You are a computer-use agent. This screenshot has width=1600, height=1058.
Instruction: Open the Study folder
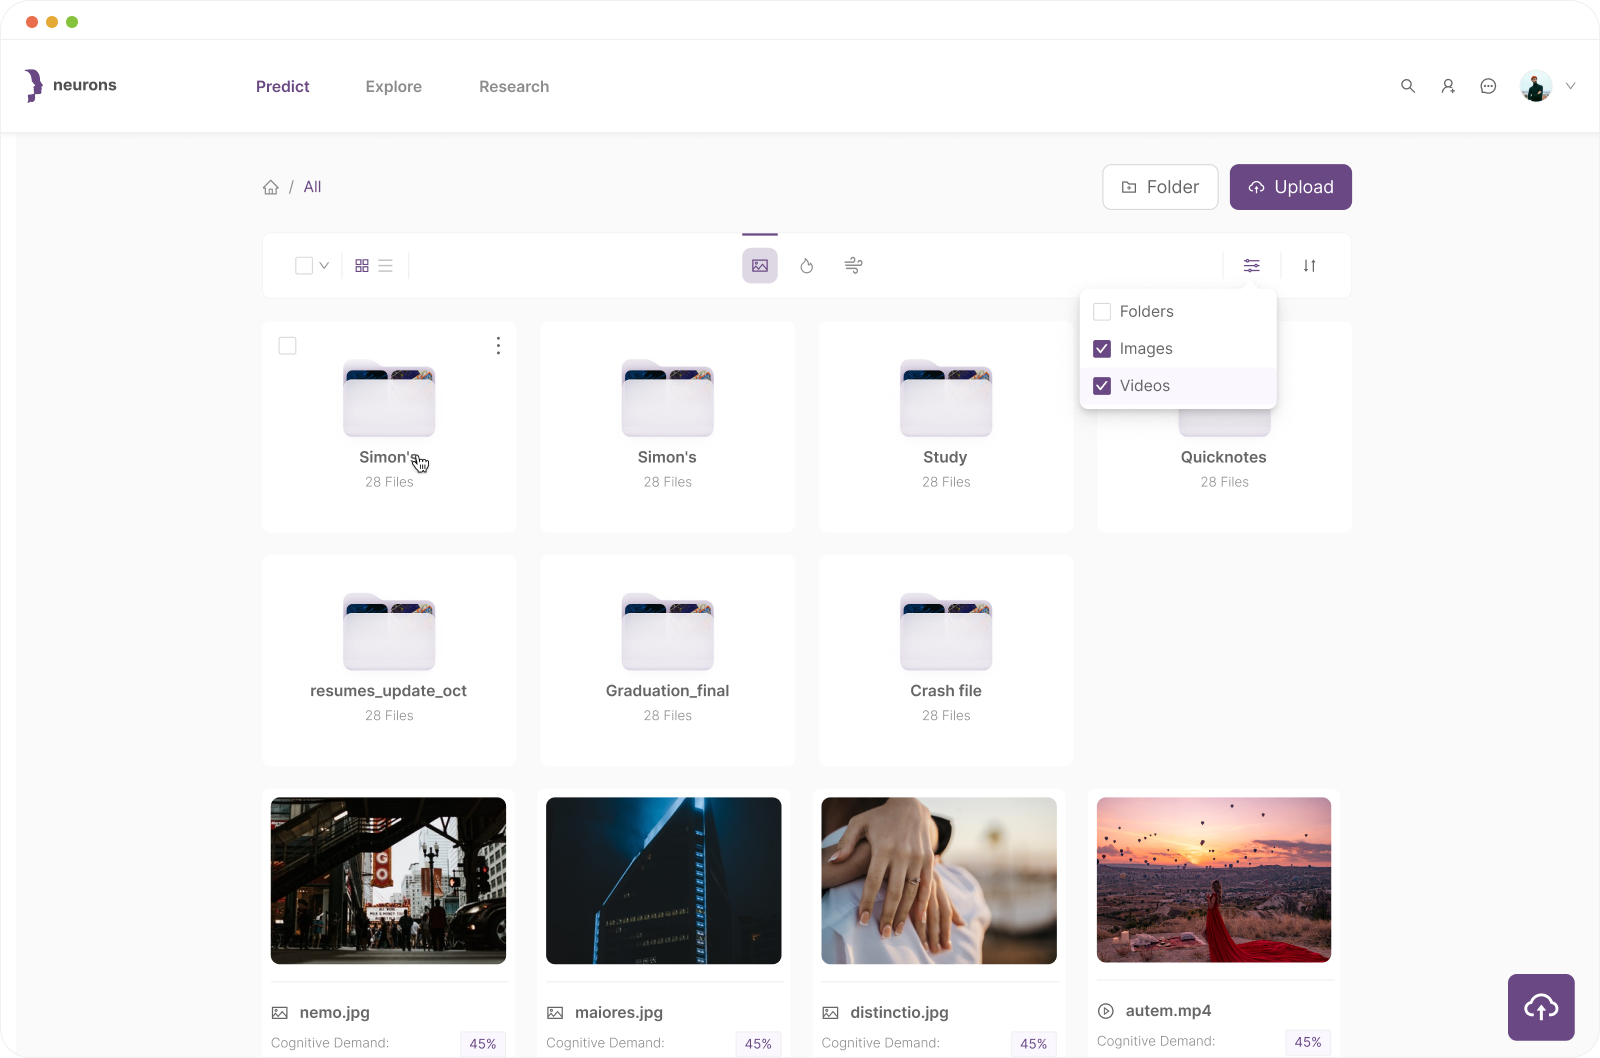click(946, 427)
